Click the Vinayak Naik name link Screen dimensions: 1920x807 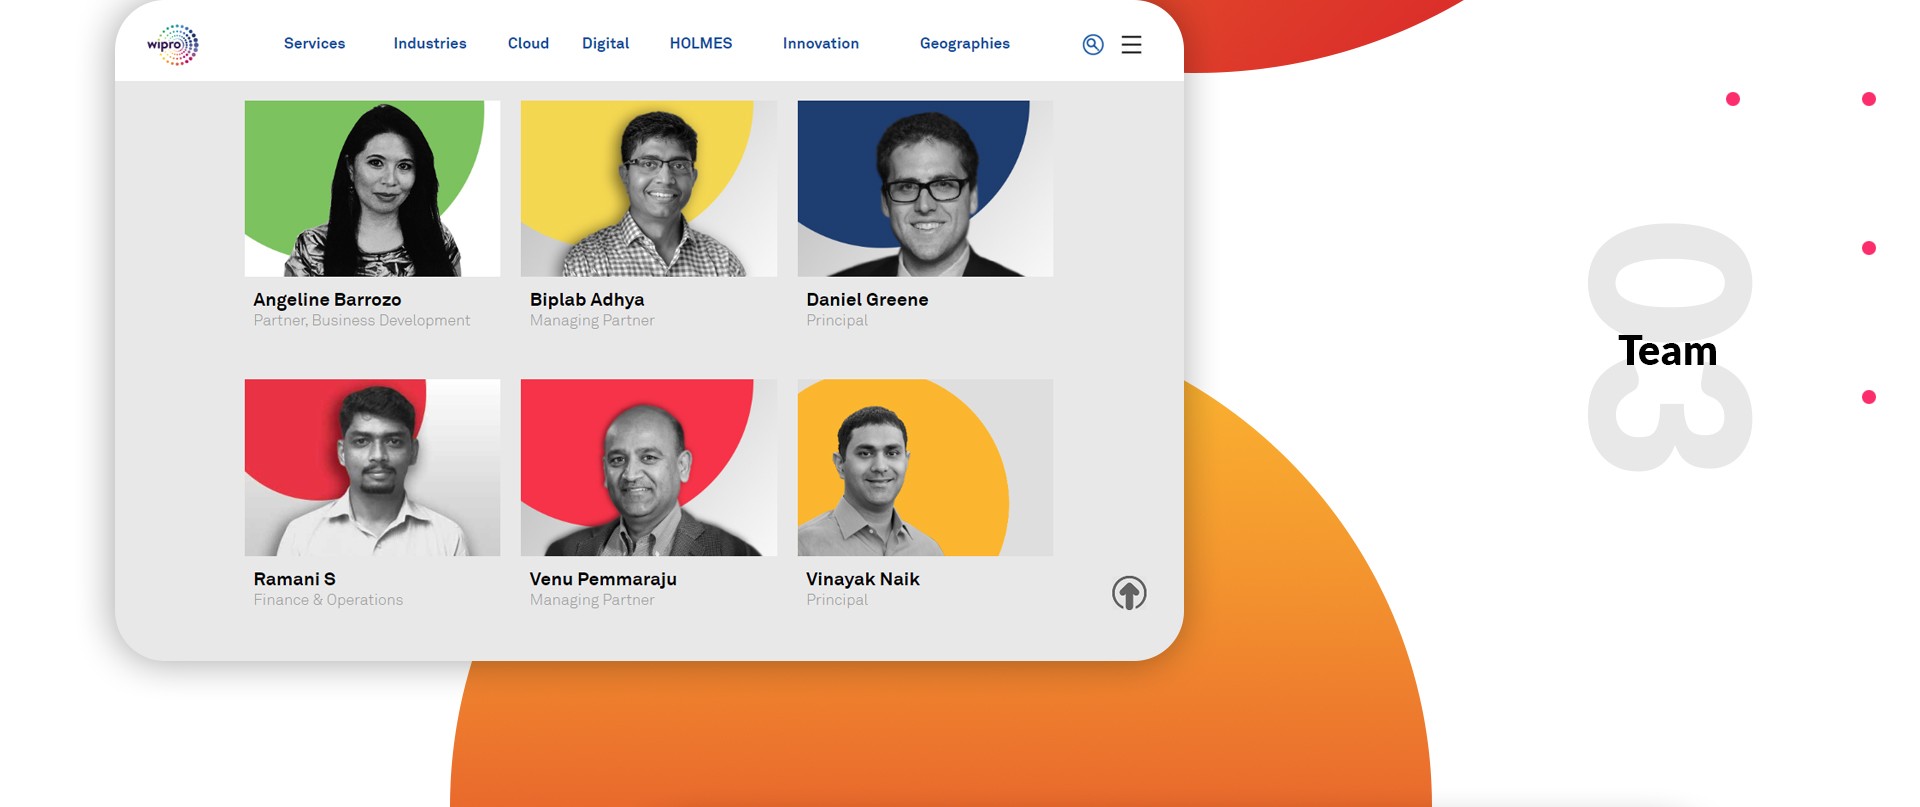863,579
